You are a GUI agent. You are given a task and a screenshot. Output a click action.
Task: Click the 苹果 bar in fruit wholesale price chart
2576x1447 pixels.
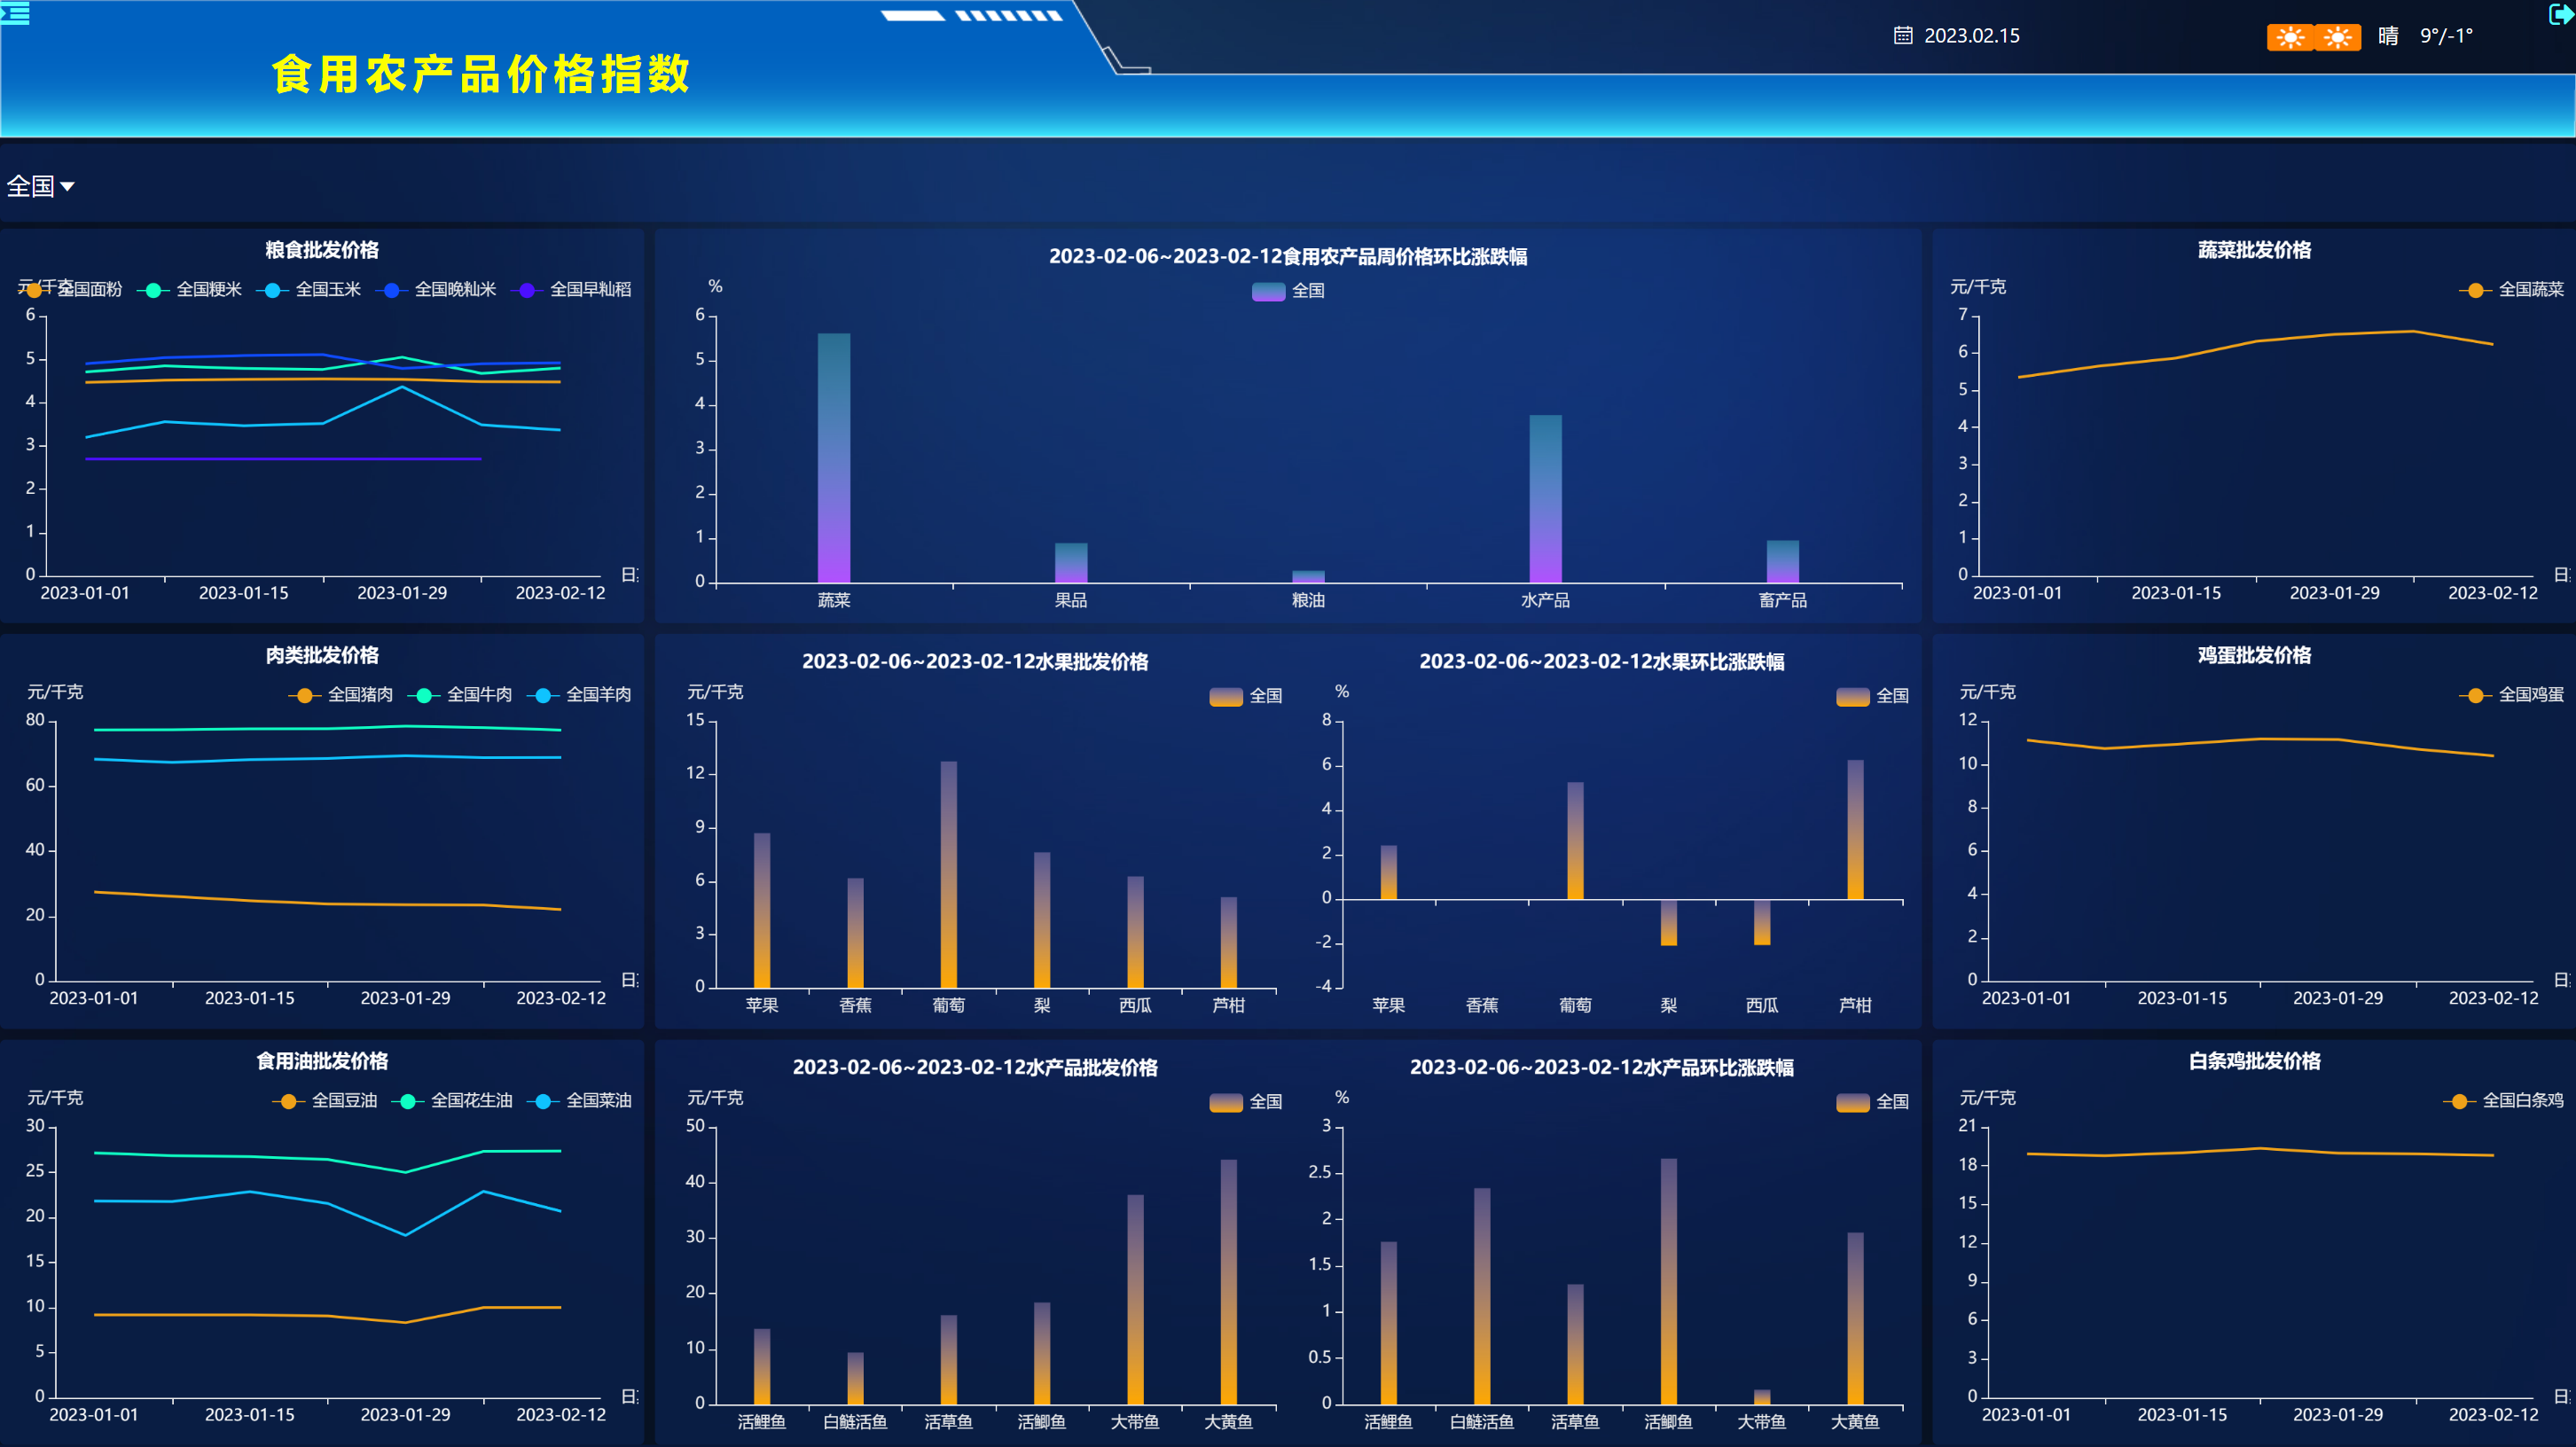(762, 910)
